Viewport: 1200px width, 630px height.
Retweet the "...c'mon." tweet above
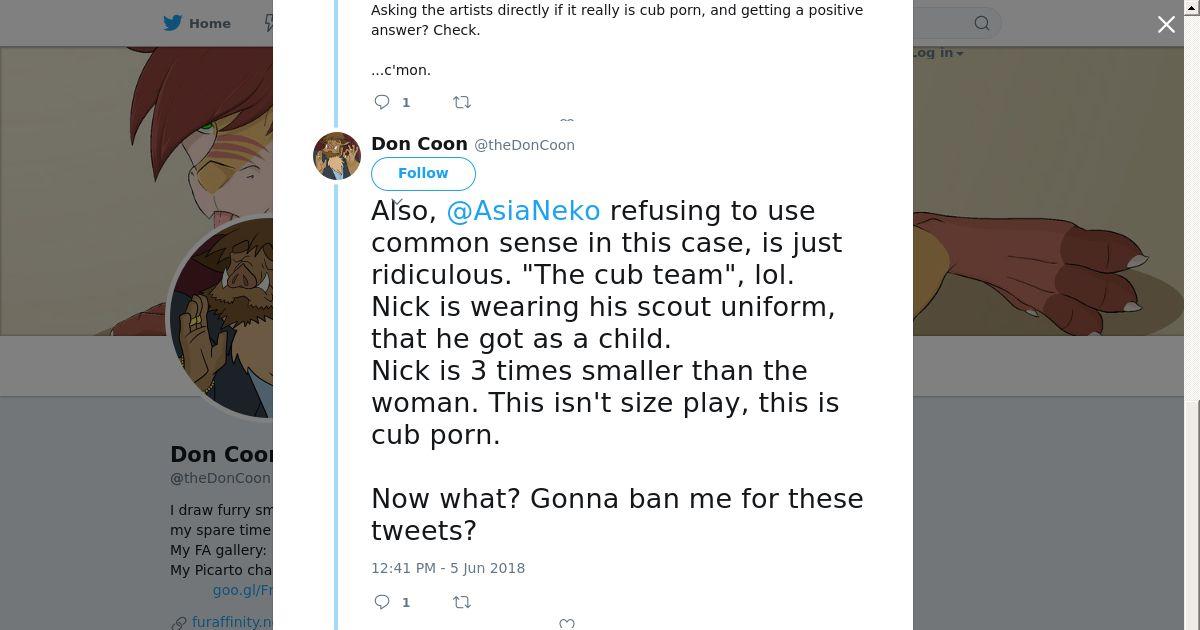pos(462,102)
